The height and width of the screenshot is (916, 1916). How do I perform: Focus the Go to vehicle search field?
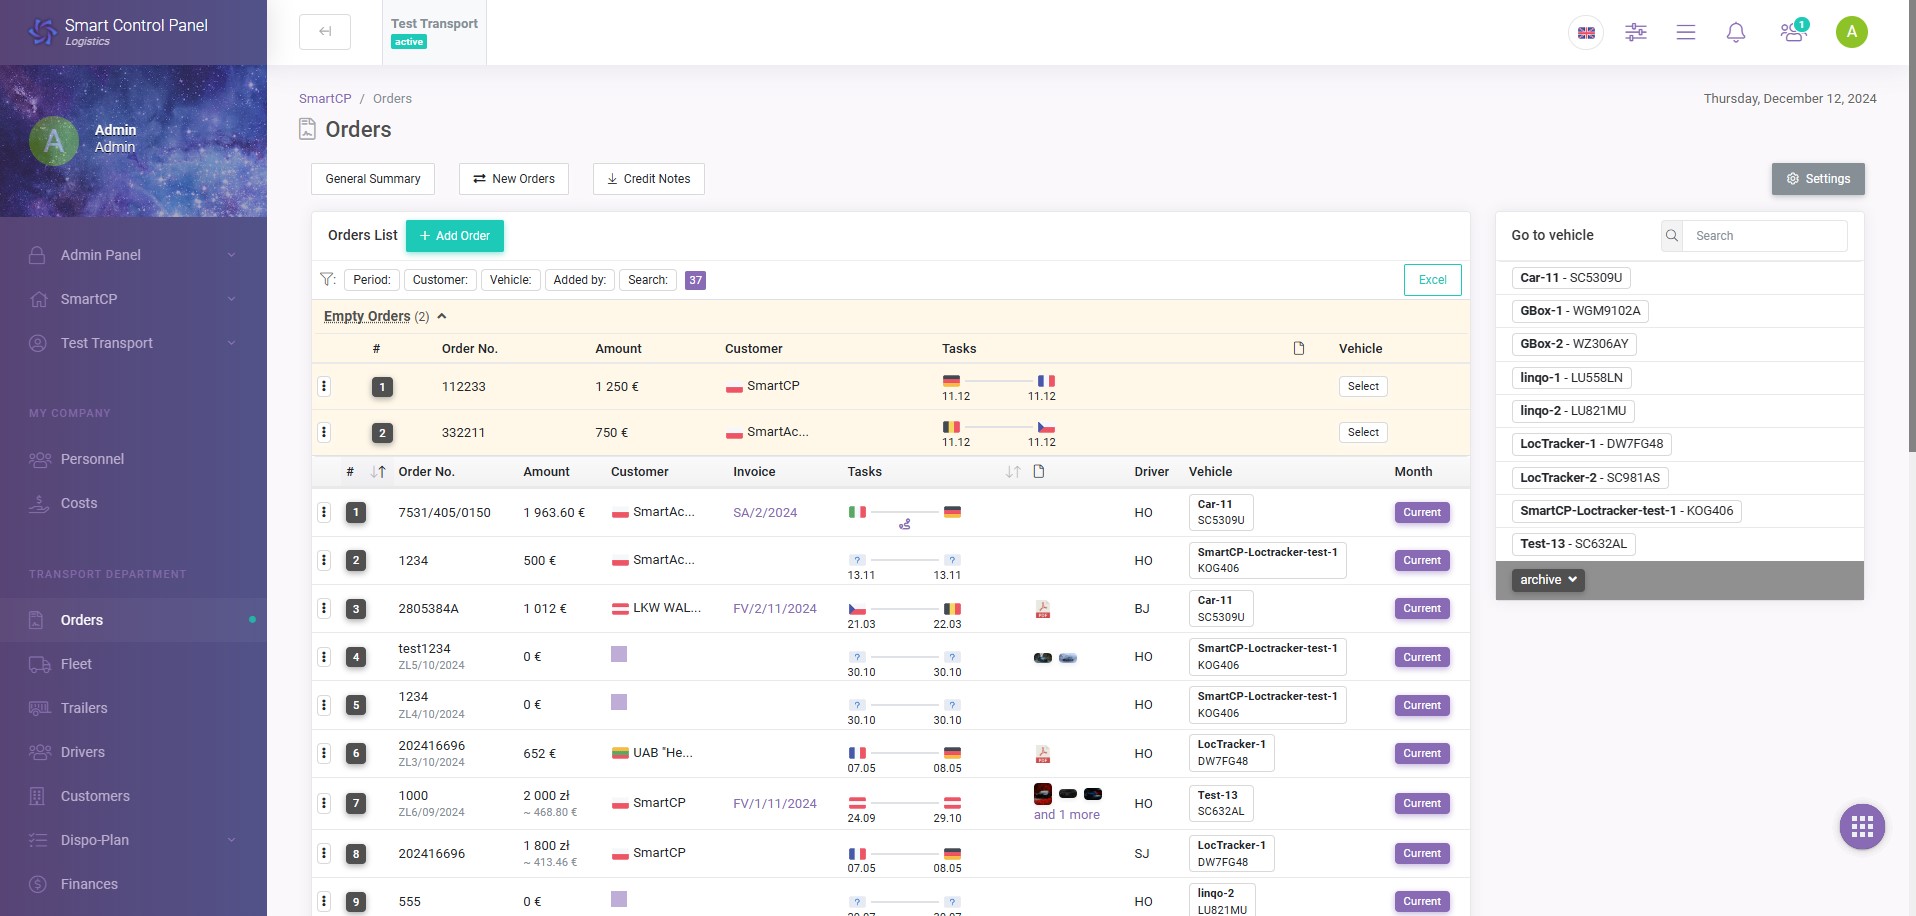1764,236
